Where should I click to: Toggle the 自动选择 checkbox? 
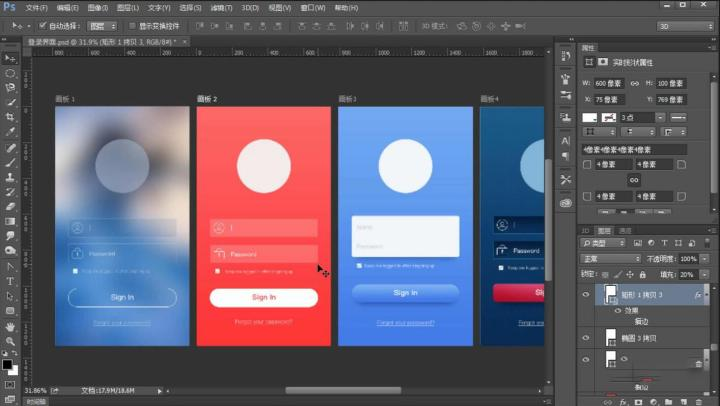43,25
